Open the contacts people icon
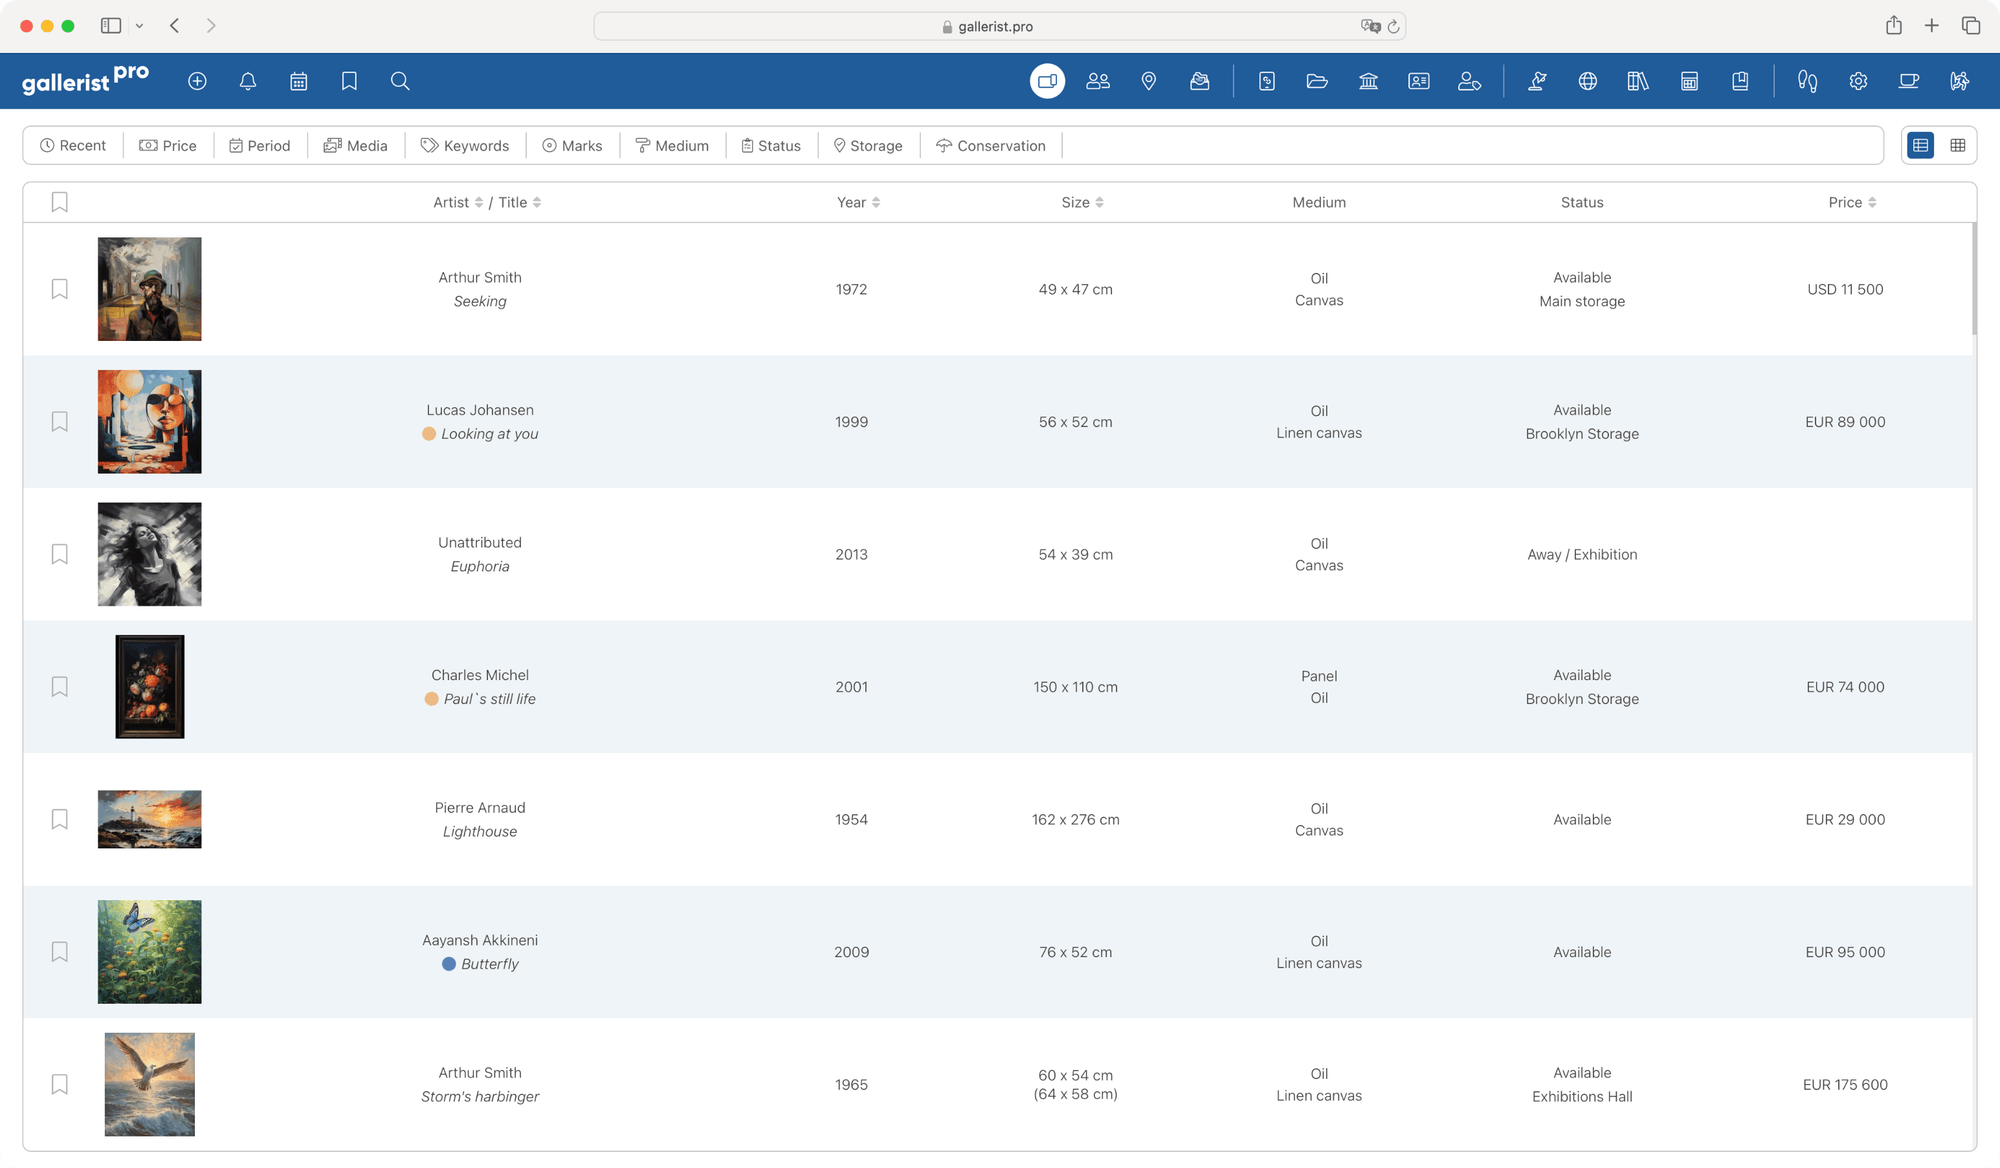Screen dimensions: 2000x1168 [x=1098, y=81]
